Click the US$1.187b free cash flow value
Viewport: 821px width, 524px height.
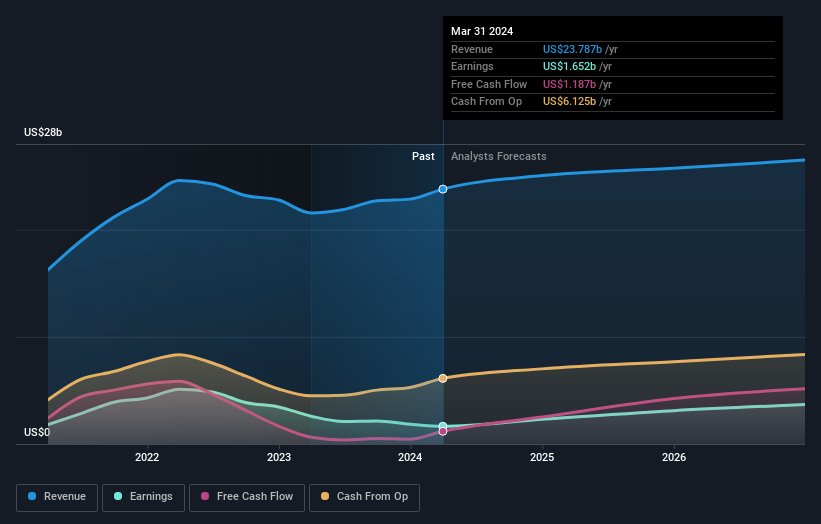569,84
